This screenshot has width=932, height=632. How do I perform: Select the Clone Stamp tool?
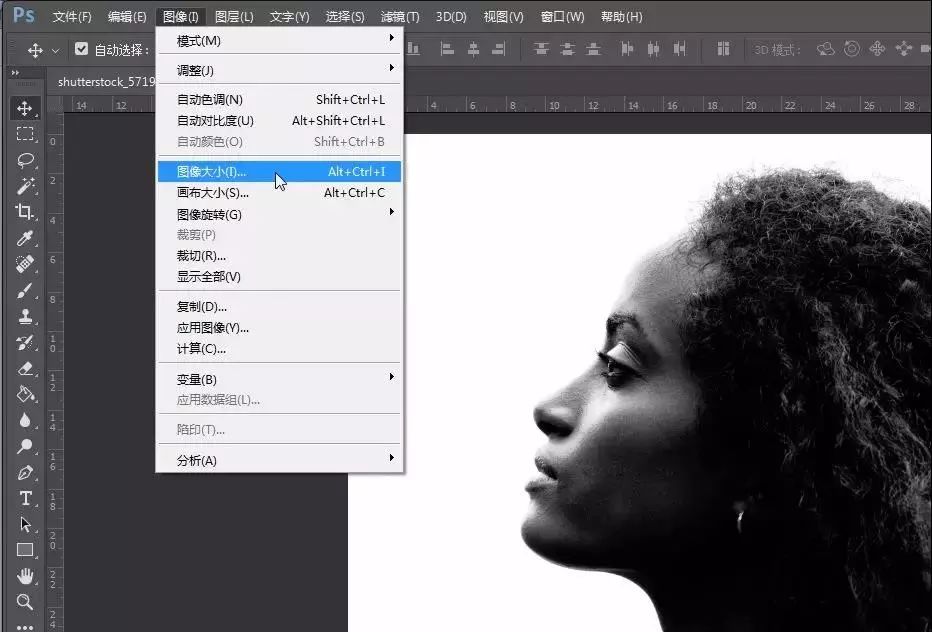(x=25, y=316)
